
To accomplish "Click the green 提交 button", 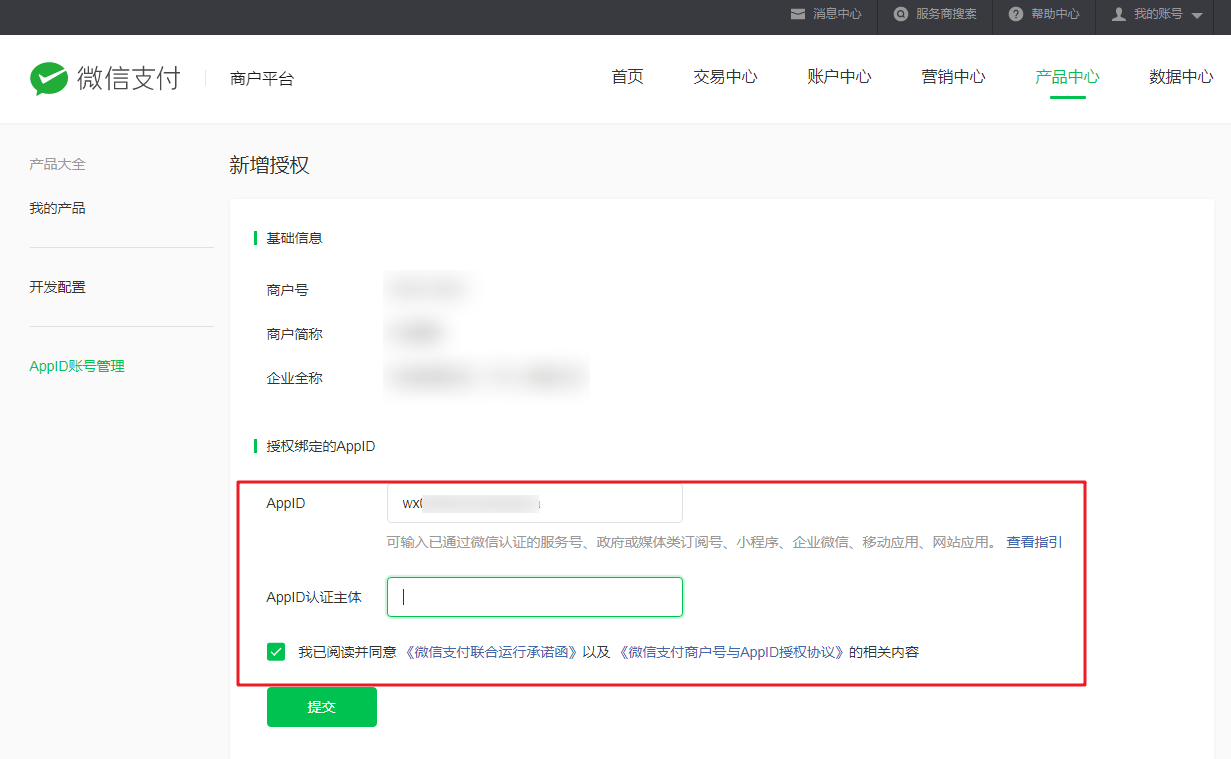I will (x=322, y=707).
